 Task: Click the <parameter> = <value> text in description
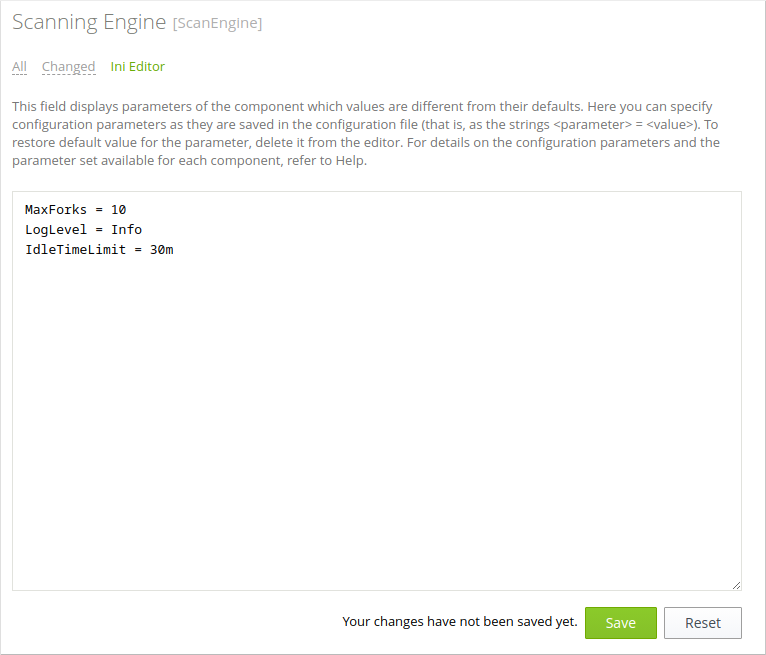point(623,125)
